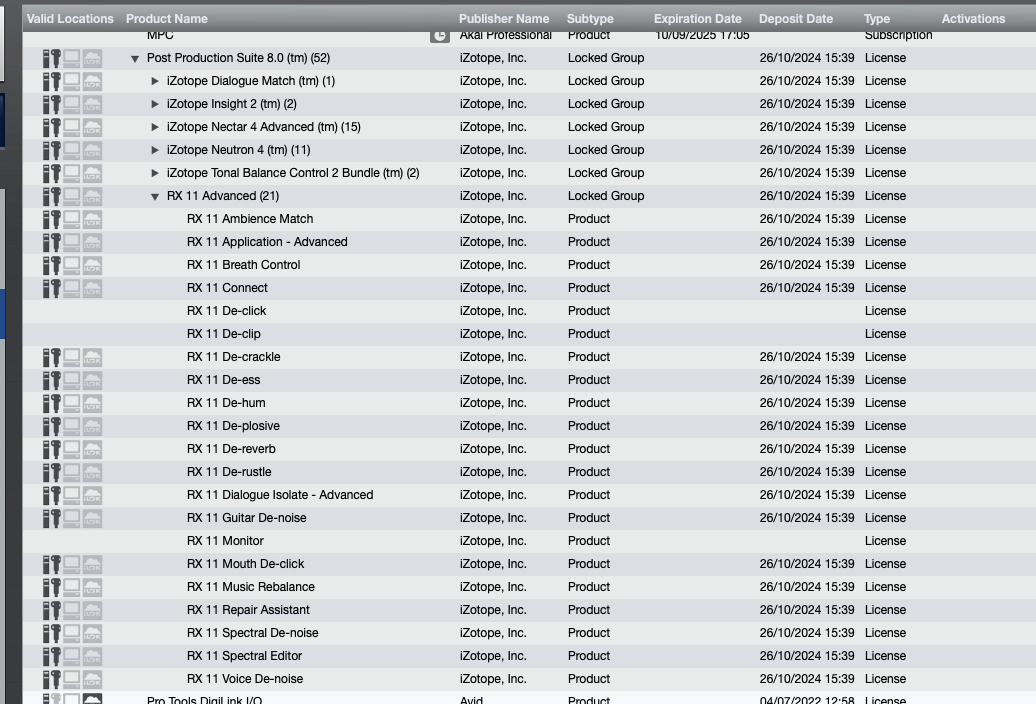
Task: Click Akai Professional publisher in MPC row
Action: pyautogui.click(x=505, y=36)
